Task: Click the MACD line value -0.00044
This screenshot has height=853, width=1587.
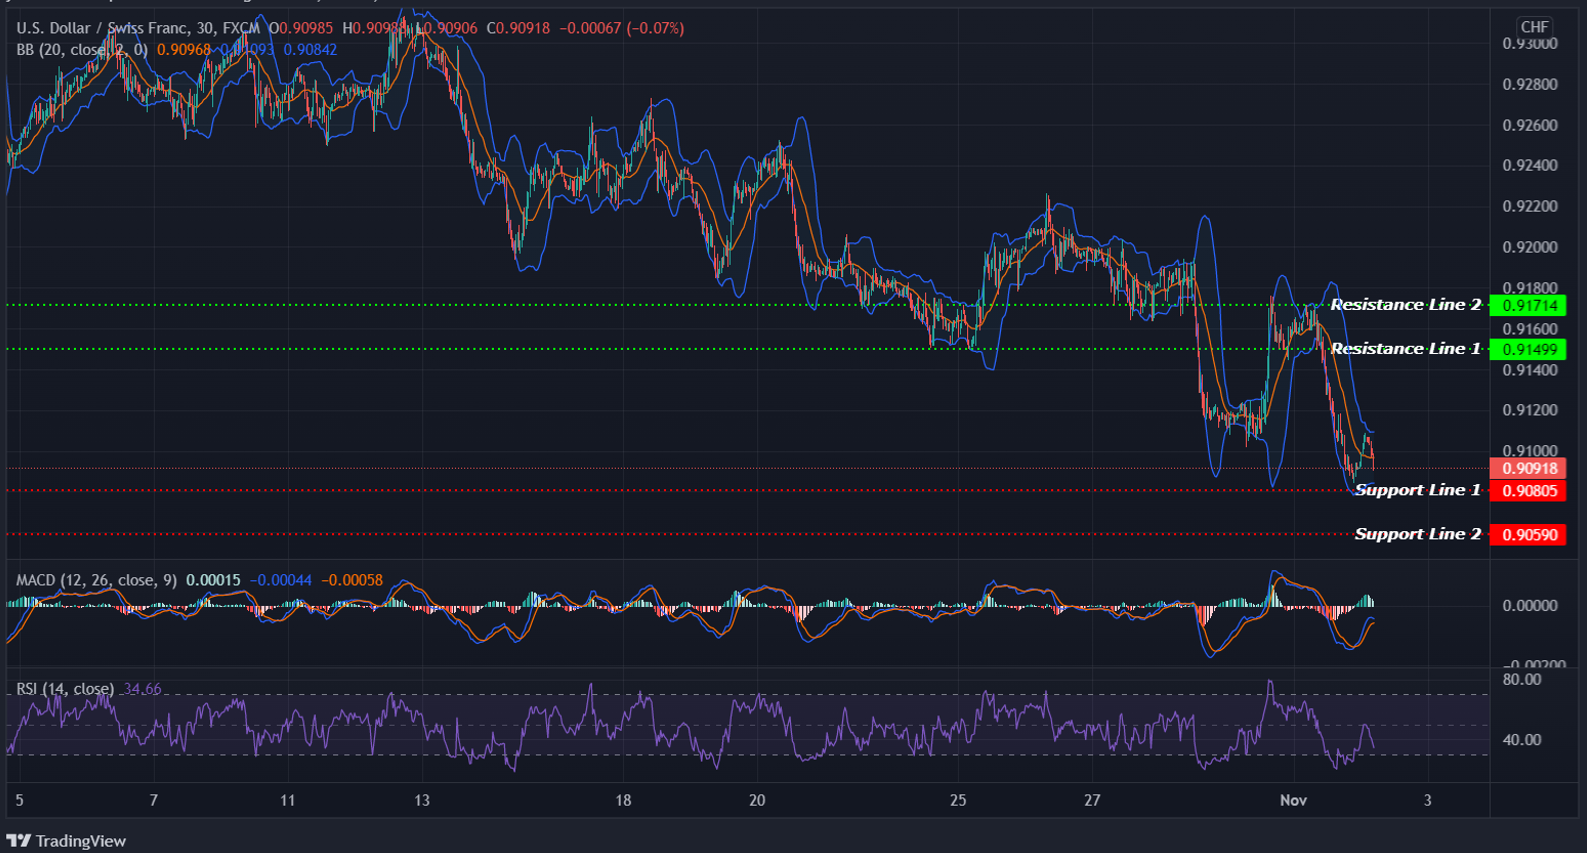Action: tap(281, 580)
